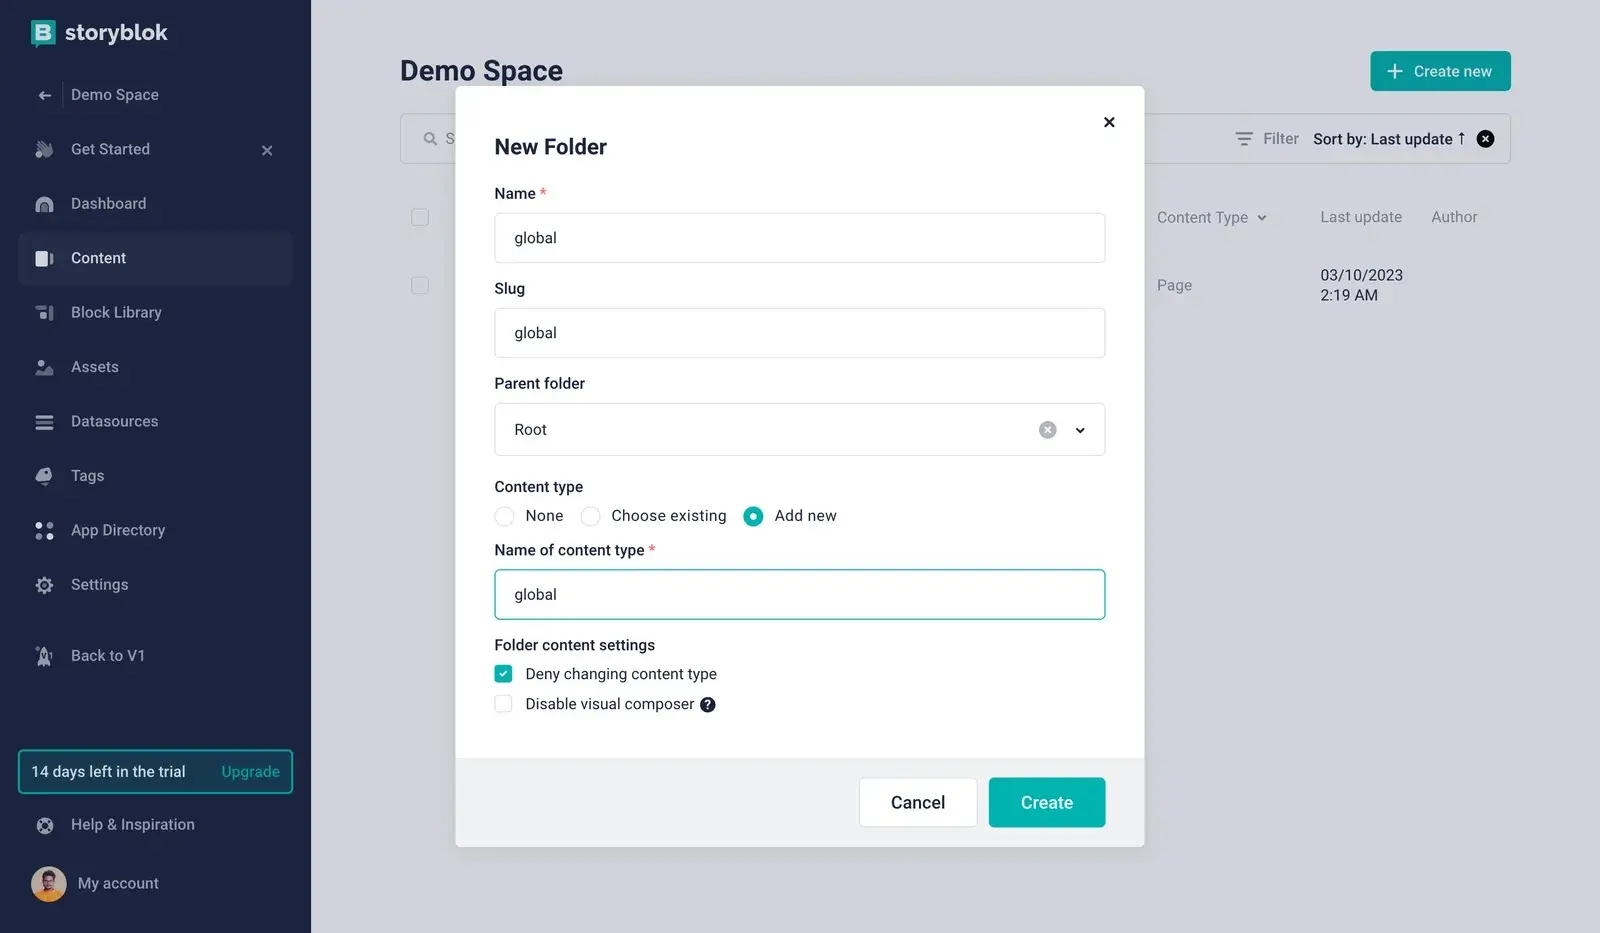This screenshot has height=933, width=1600.
Task: Clear the Root parent folder selection
Action: (1047, 430)
